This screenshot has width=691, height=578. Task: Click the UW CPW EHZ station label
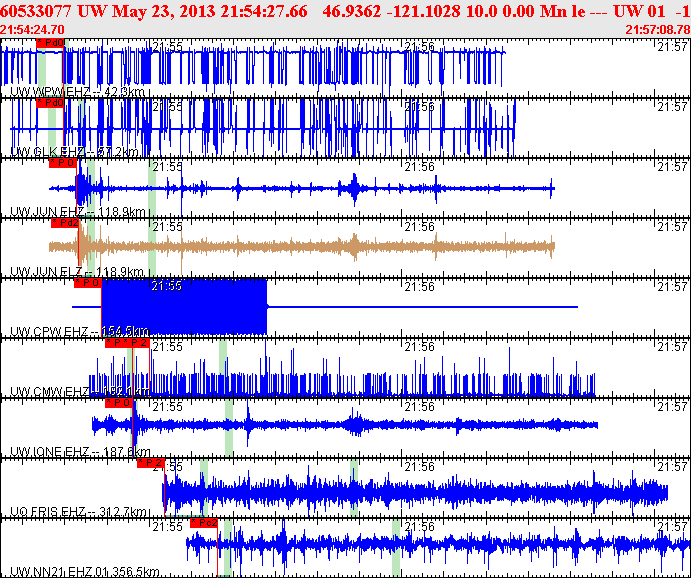[x=80, y=332]
